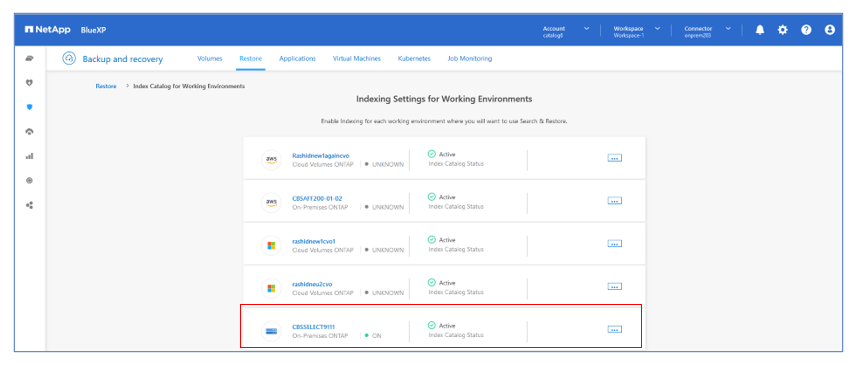The height and width of the screenshot is (366, 862).
Task: Click the AWS icon beside Rashidnew1againcvo
Action: (x=271, y=159)
